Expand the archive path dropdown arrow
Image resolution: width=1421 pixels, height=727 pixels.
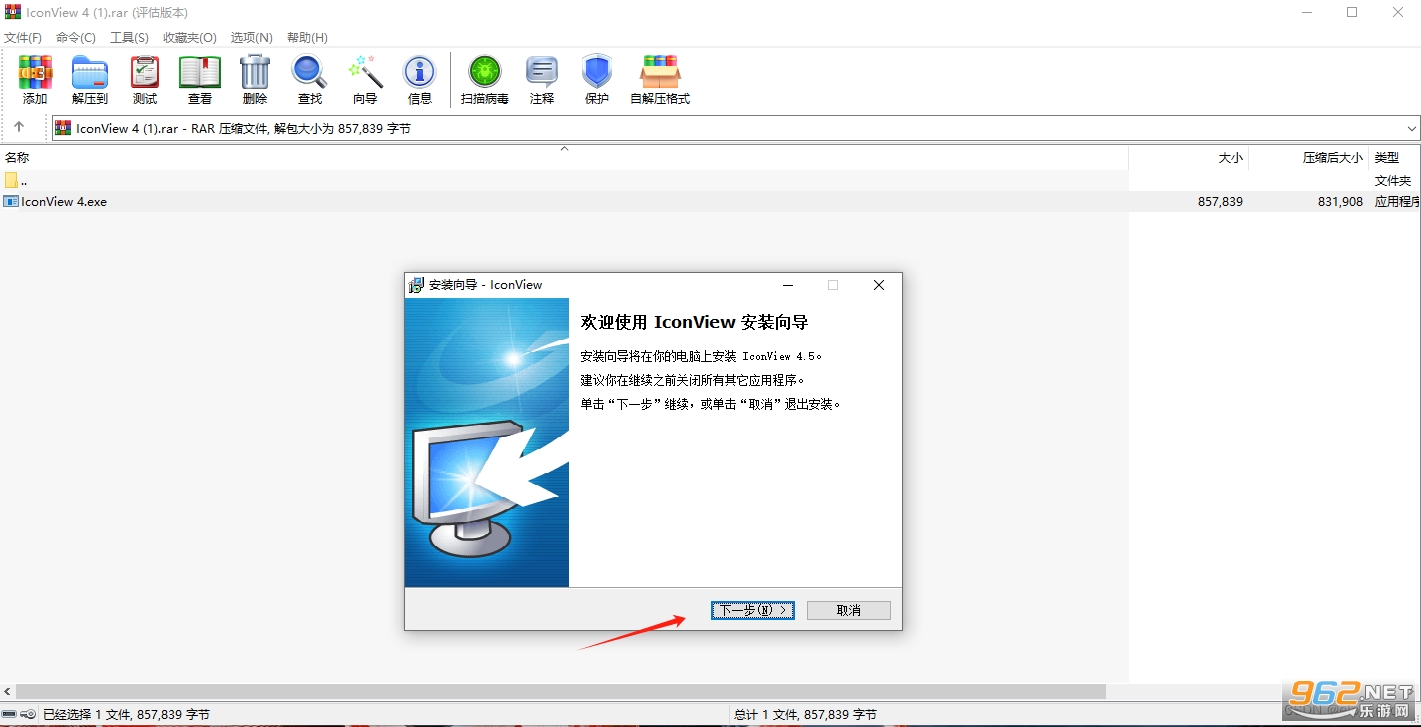(x=1412, y=128)
